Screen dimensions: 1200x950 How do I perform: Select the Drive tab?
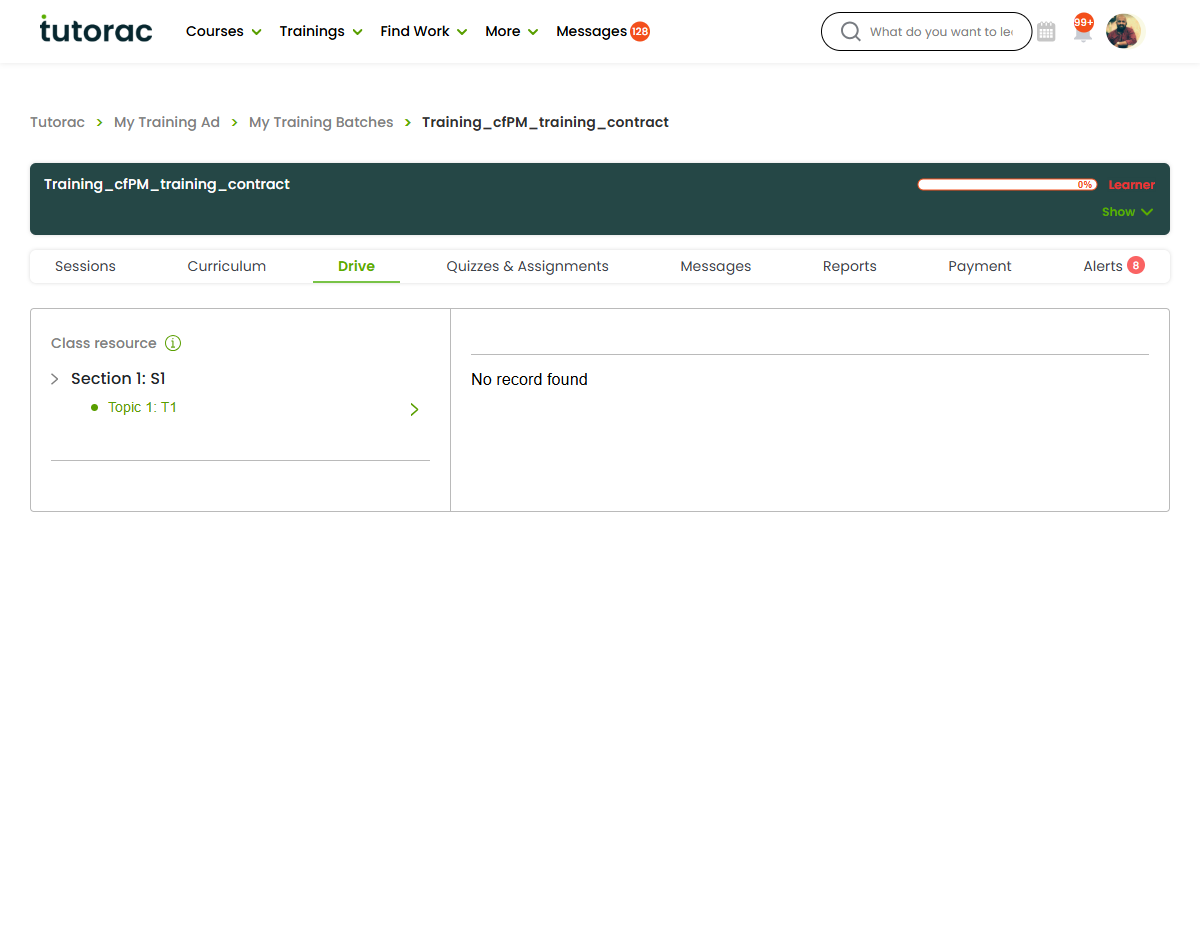point(356,266)
